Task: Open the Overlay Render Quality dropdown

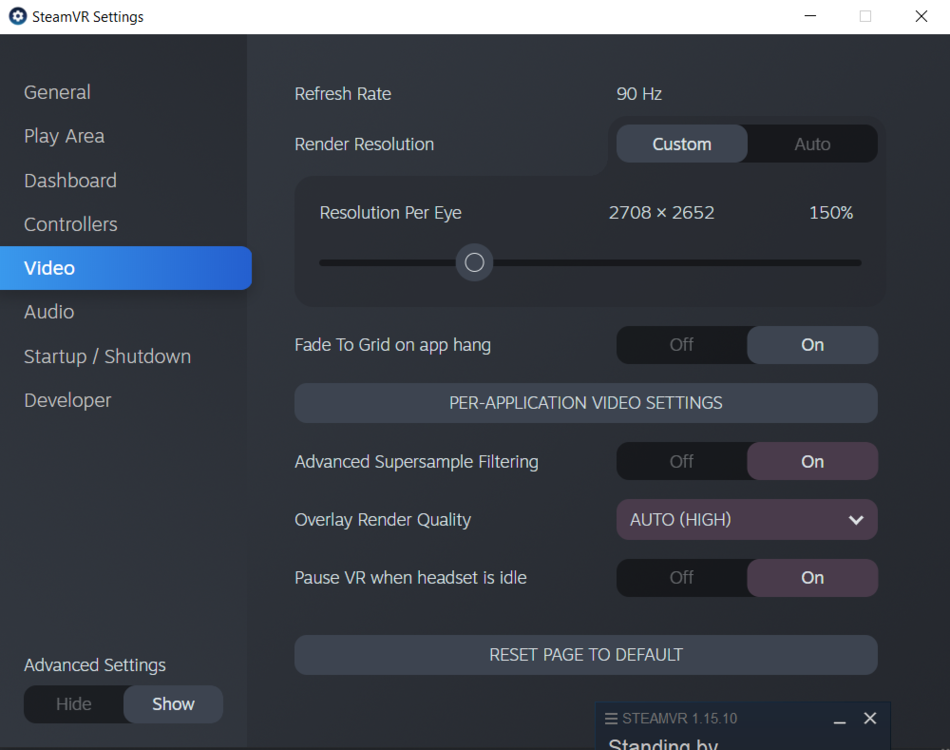Action: 746,519
